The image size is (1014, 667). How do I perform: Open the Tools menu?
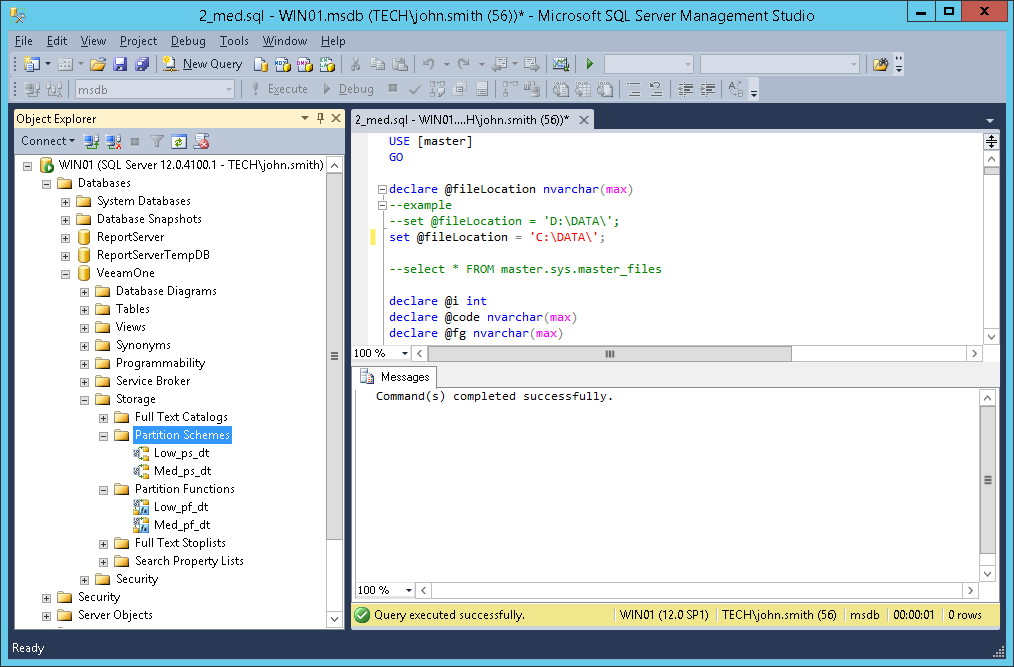(x=234, y=41)
